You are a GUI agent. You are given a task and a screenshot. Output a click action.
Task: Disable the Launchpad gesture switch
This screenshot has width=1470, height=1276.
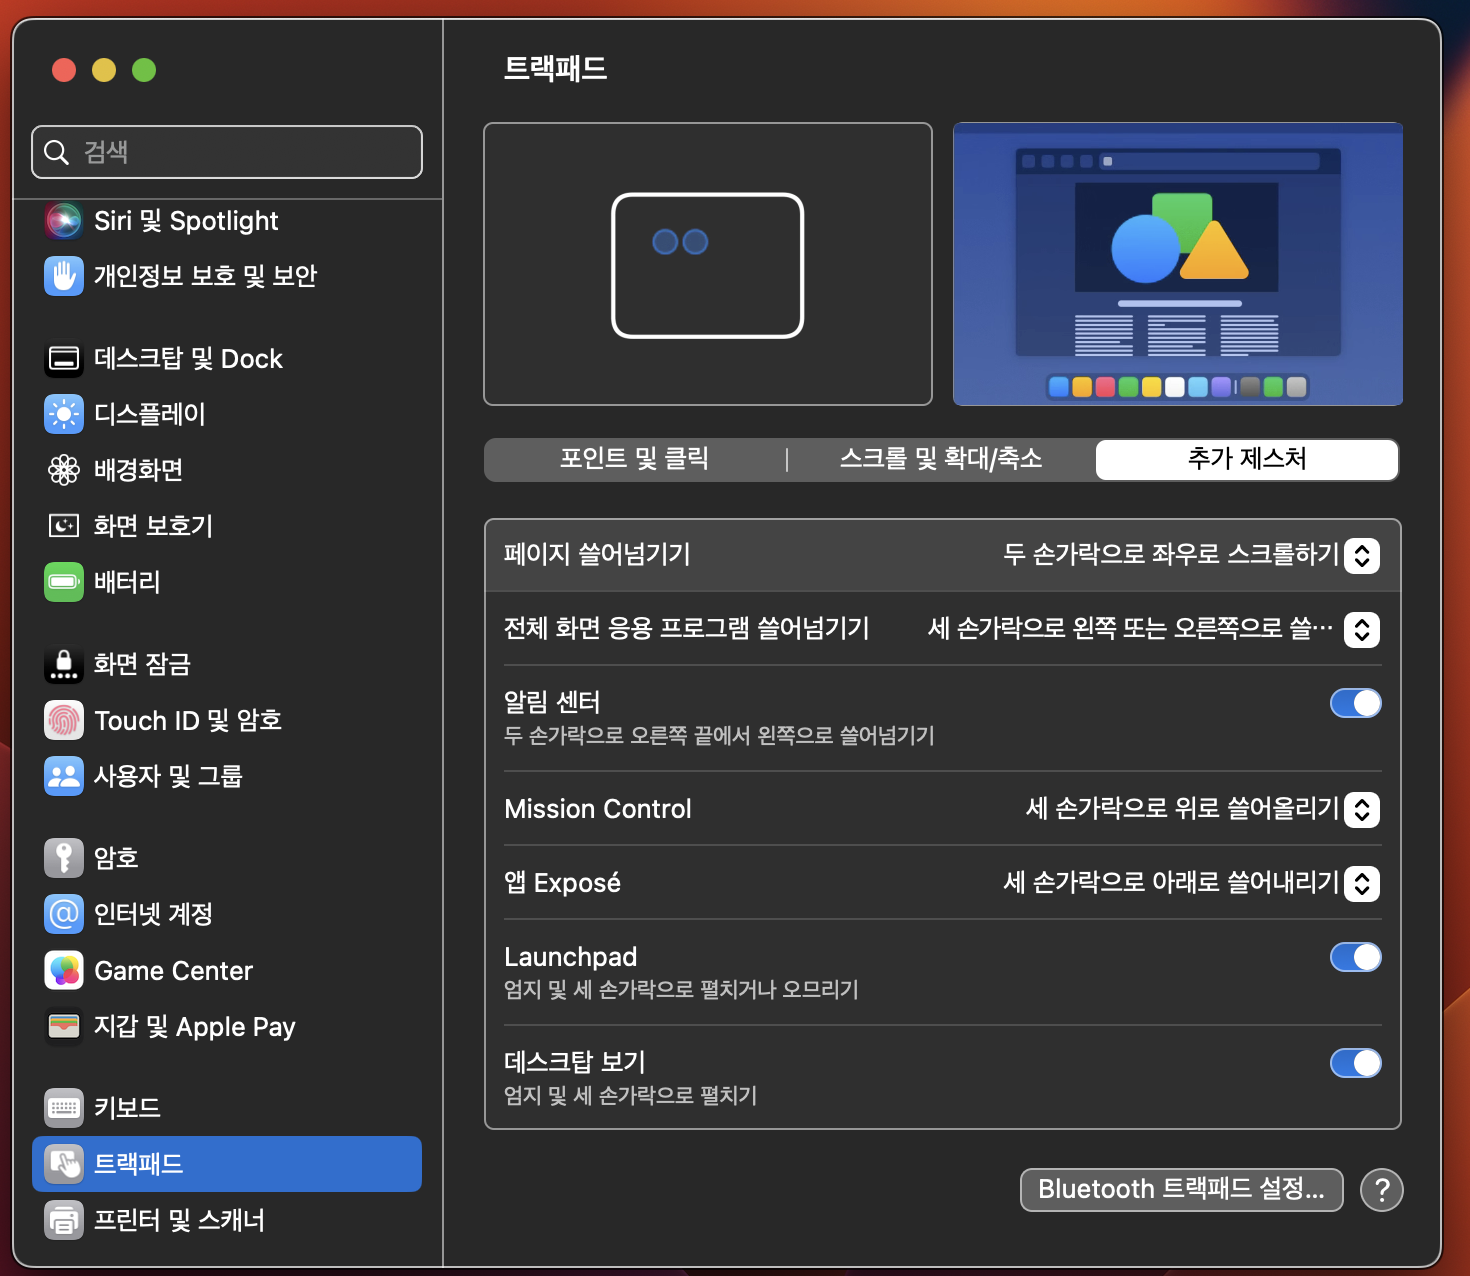tap(1356, 957)
